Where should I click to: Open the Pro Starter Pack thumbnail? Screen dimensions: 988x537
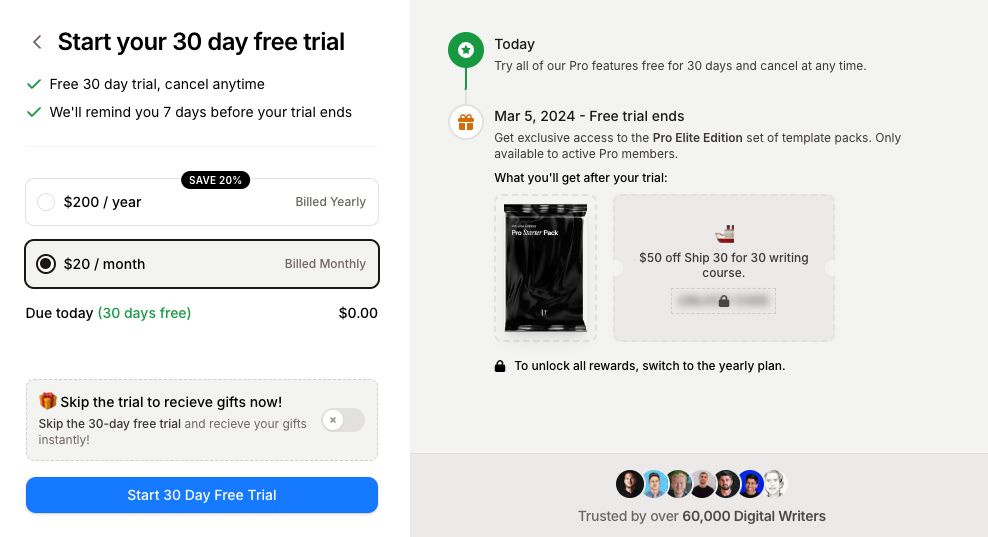click(x=545, y=268)
